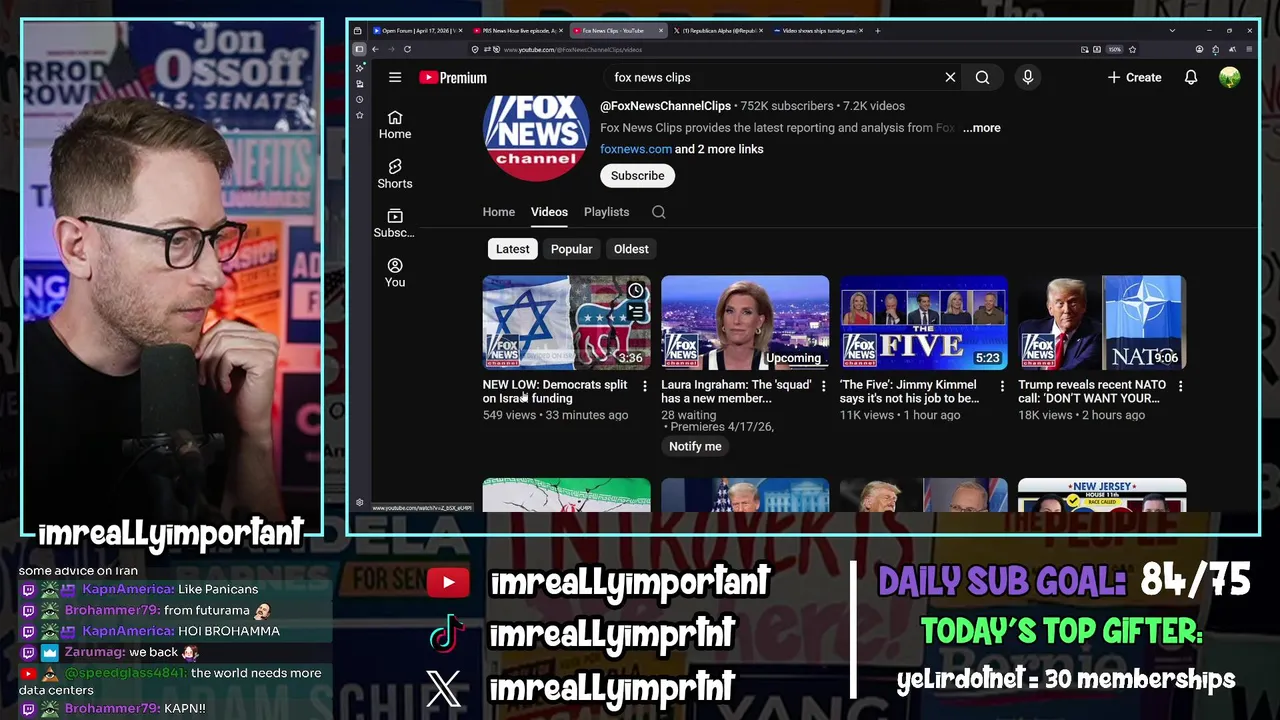Expand channel description with ...more

[981, 128]
